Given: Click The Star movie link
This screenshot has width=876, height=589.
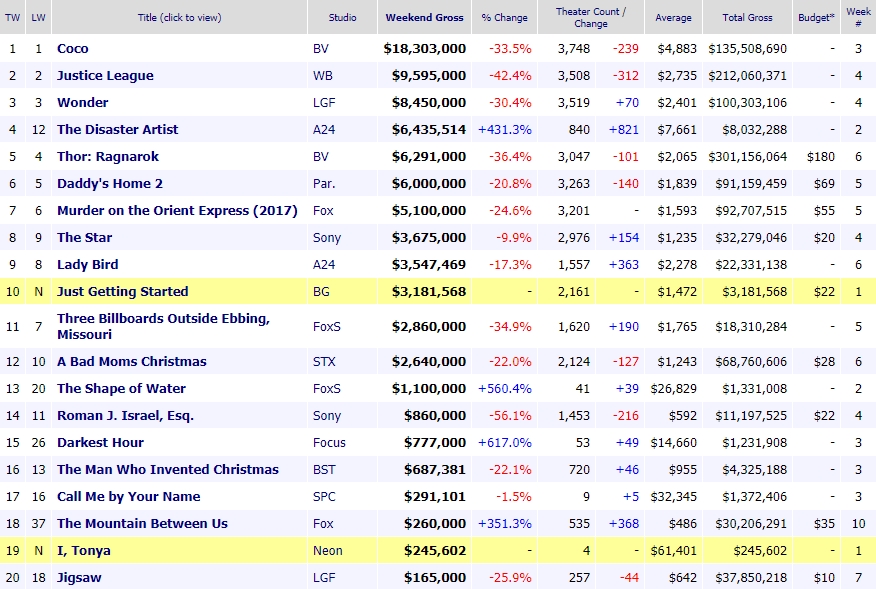Looking at the screenshot, I should pos(84,238).
